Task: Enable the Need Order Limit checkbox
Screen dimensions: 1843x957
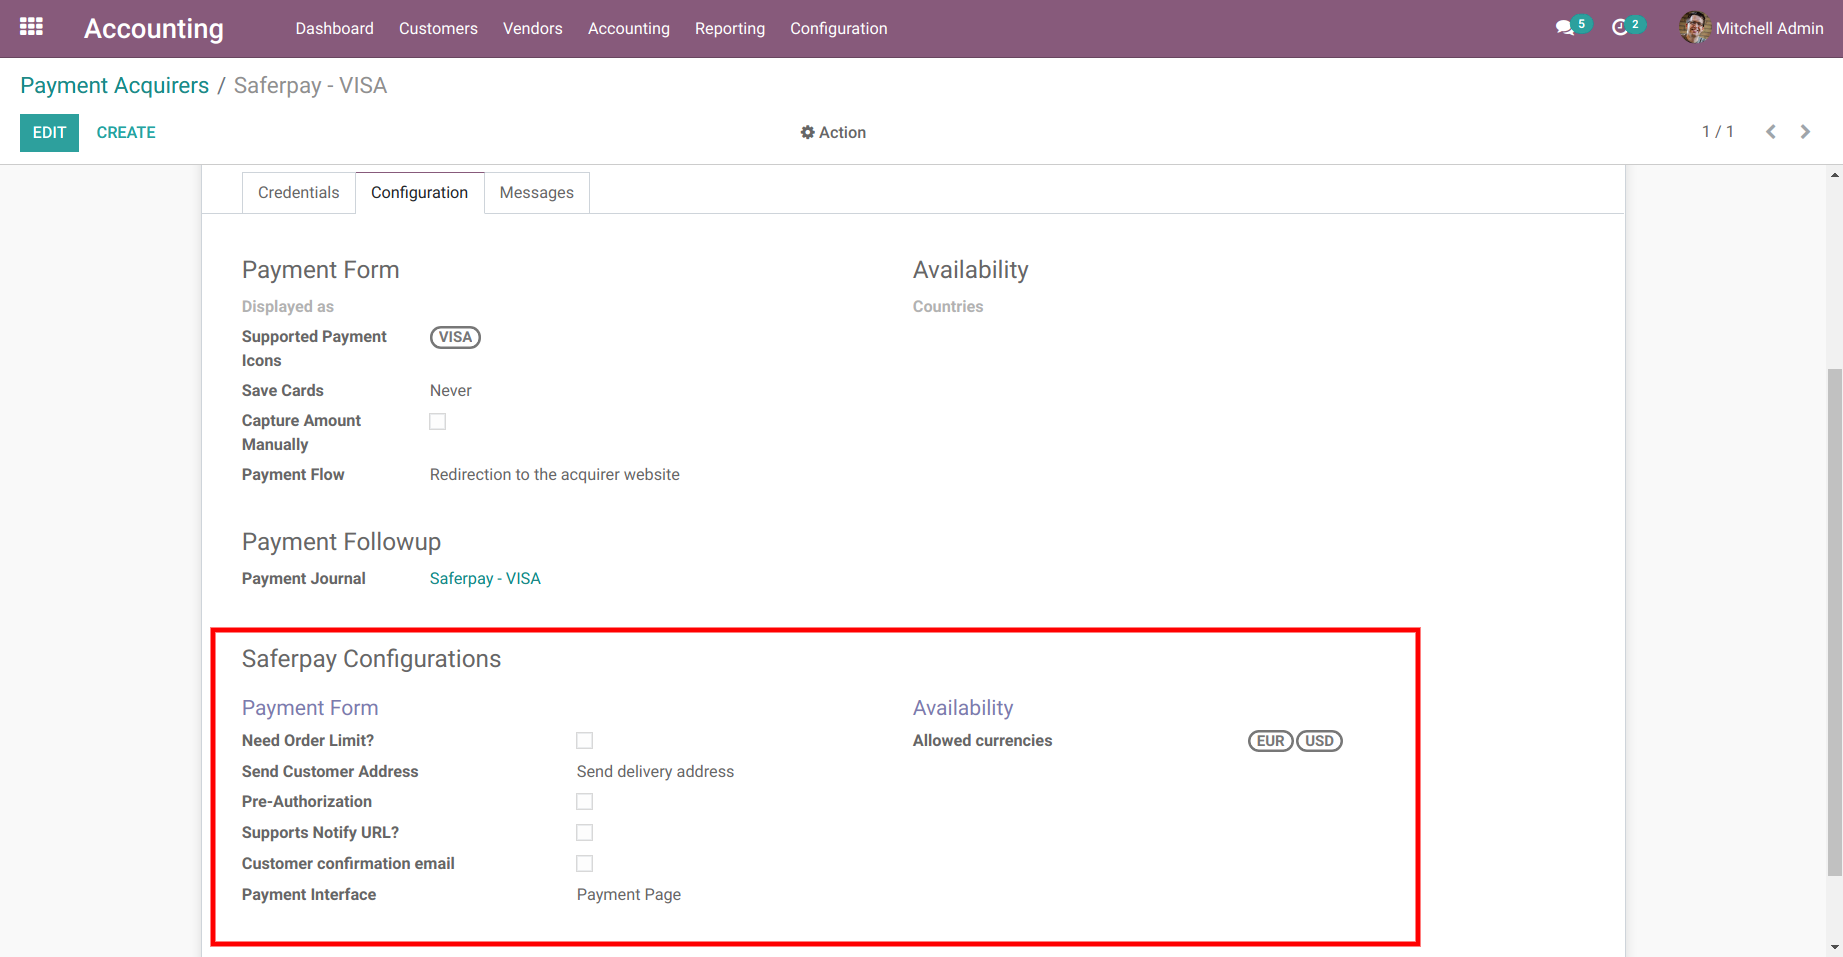Action: (585, 741)
